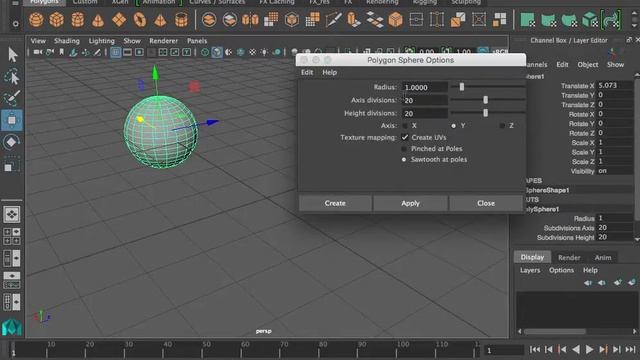The height and width of the screenshot is (360, 640).
Task: Switch to the Render layer tab
Action: click(x=569, y=257)
